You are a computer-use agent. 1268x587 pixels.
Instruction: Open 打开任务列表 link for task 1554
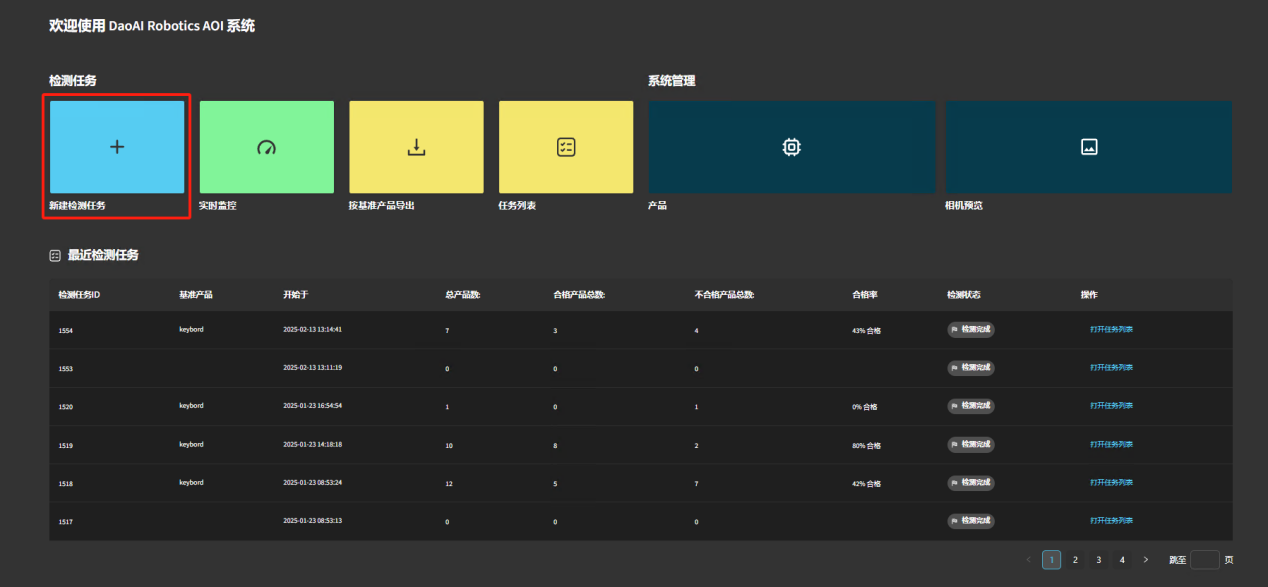click(1111, 329)
